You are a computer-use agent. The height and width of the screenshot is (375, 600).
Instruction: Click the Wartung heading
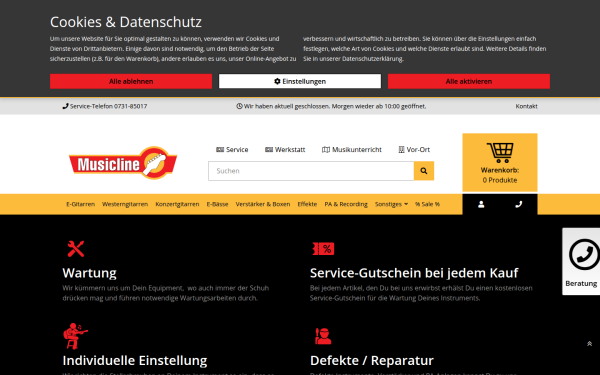point(90,273)
